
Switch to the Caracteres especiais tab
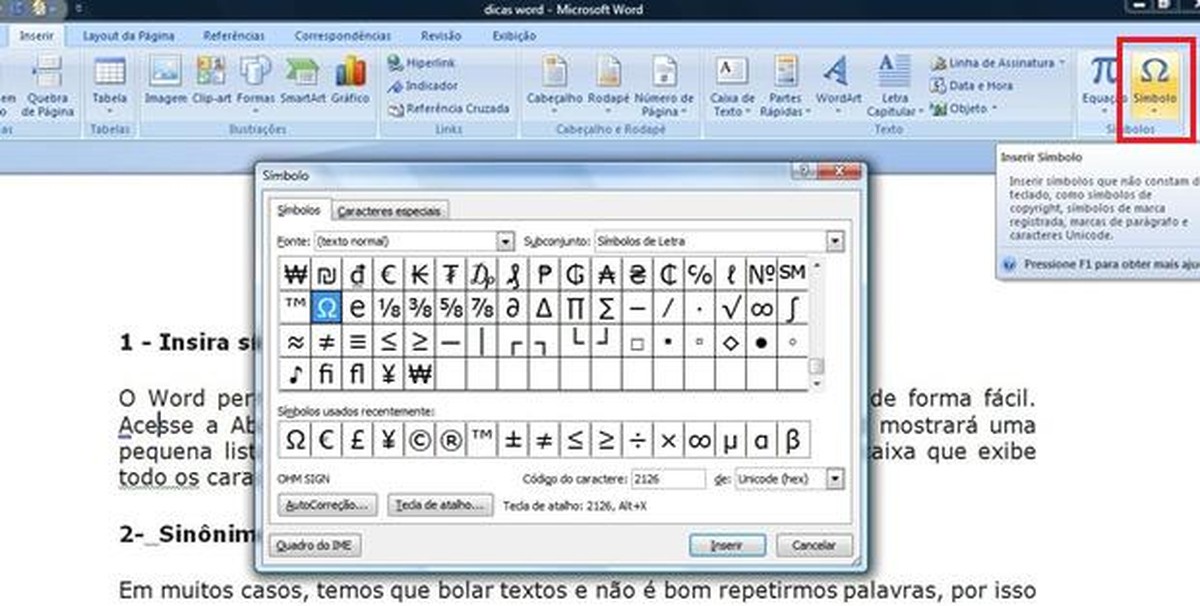(x=389, y=211)
